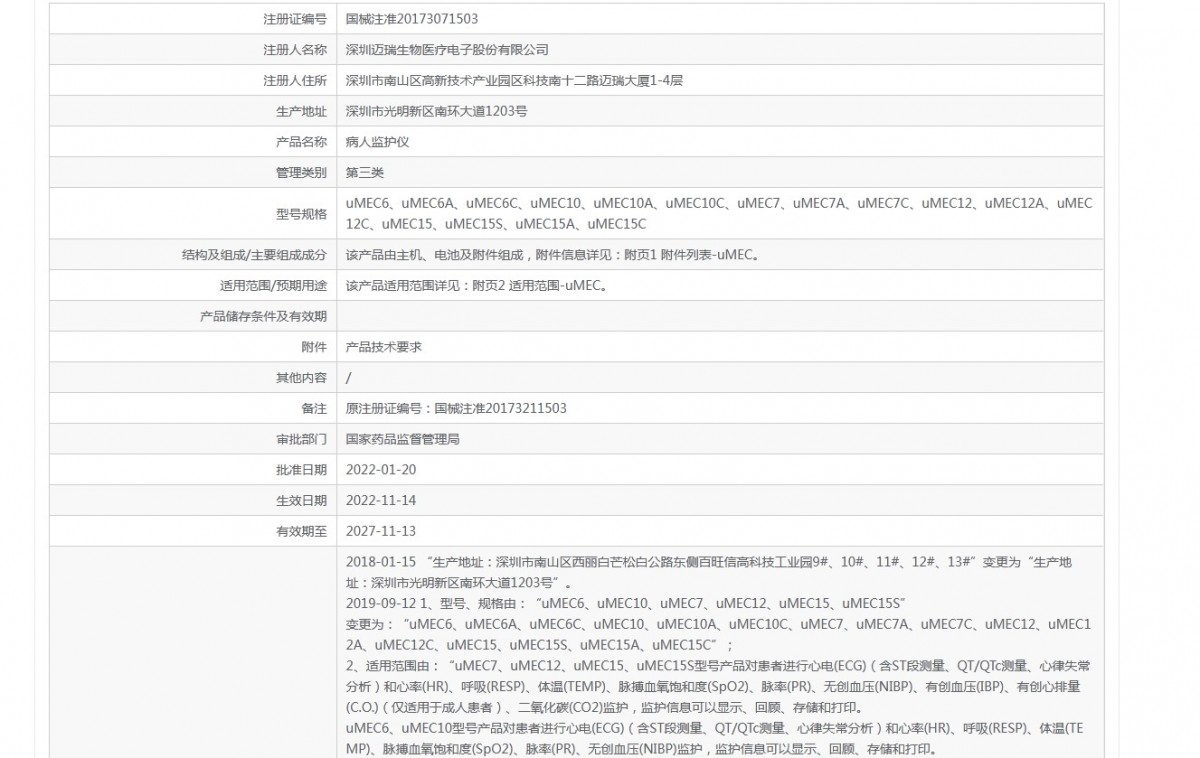Click the 其他内容 label
This screenshot has height=758, width=1200.
point(301,378)
